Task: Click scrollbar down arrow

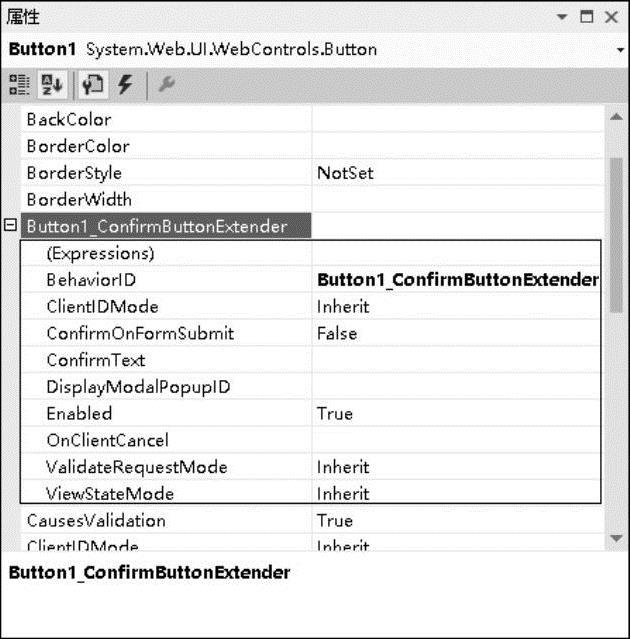Action: (x=616, y=538)
